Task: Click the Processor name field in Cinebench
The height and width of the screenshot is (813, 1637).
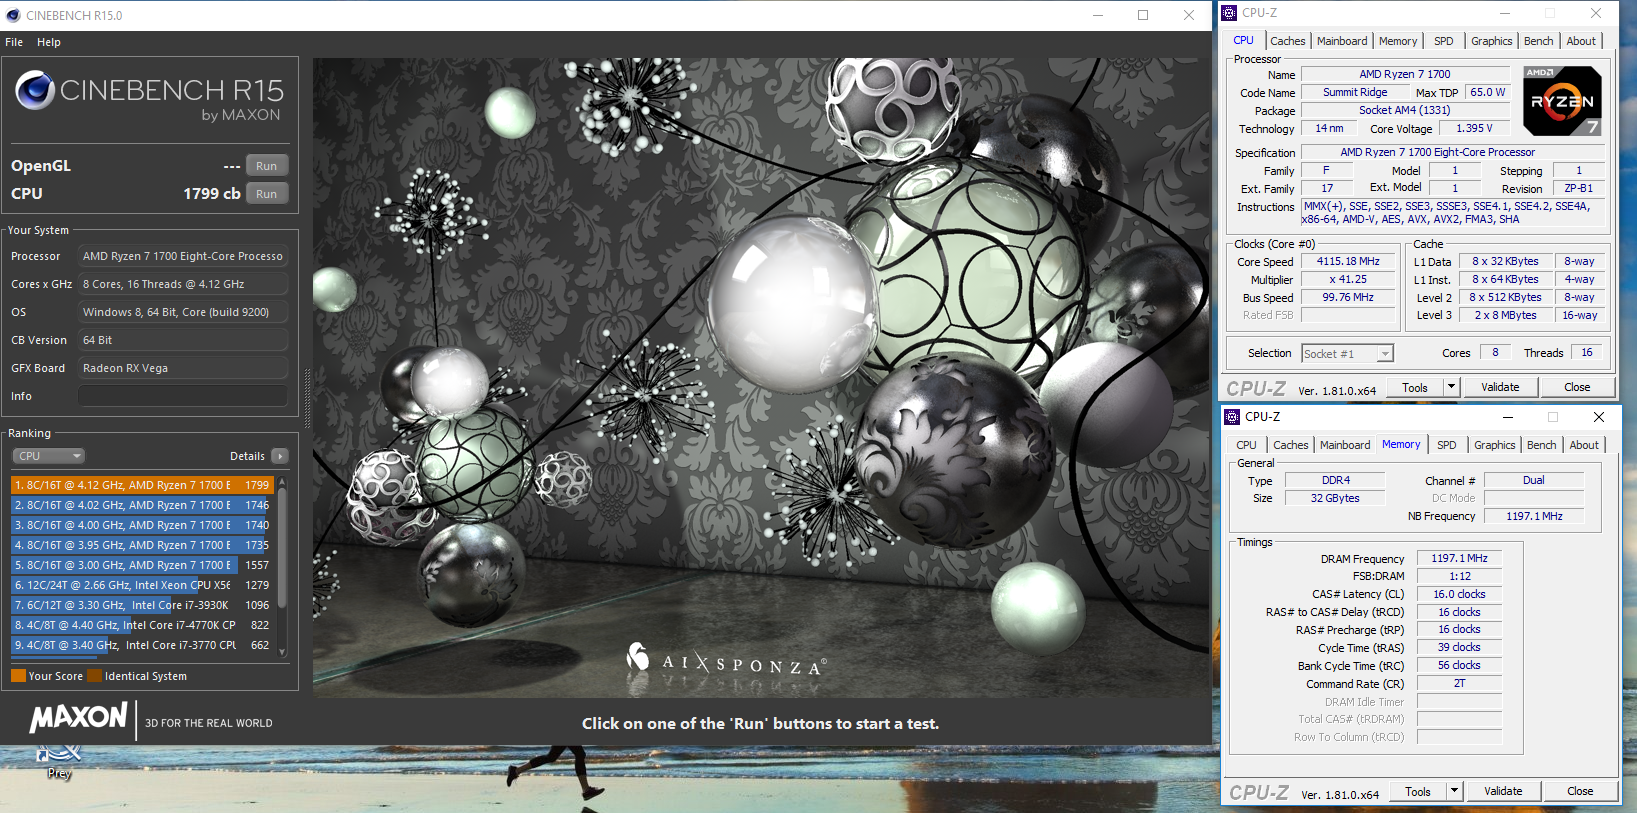Action: (183, 256)
